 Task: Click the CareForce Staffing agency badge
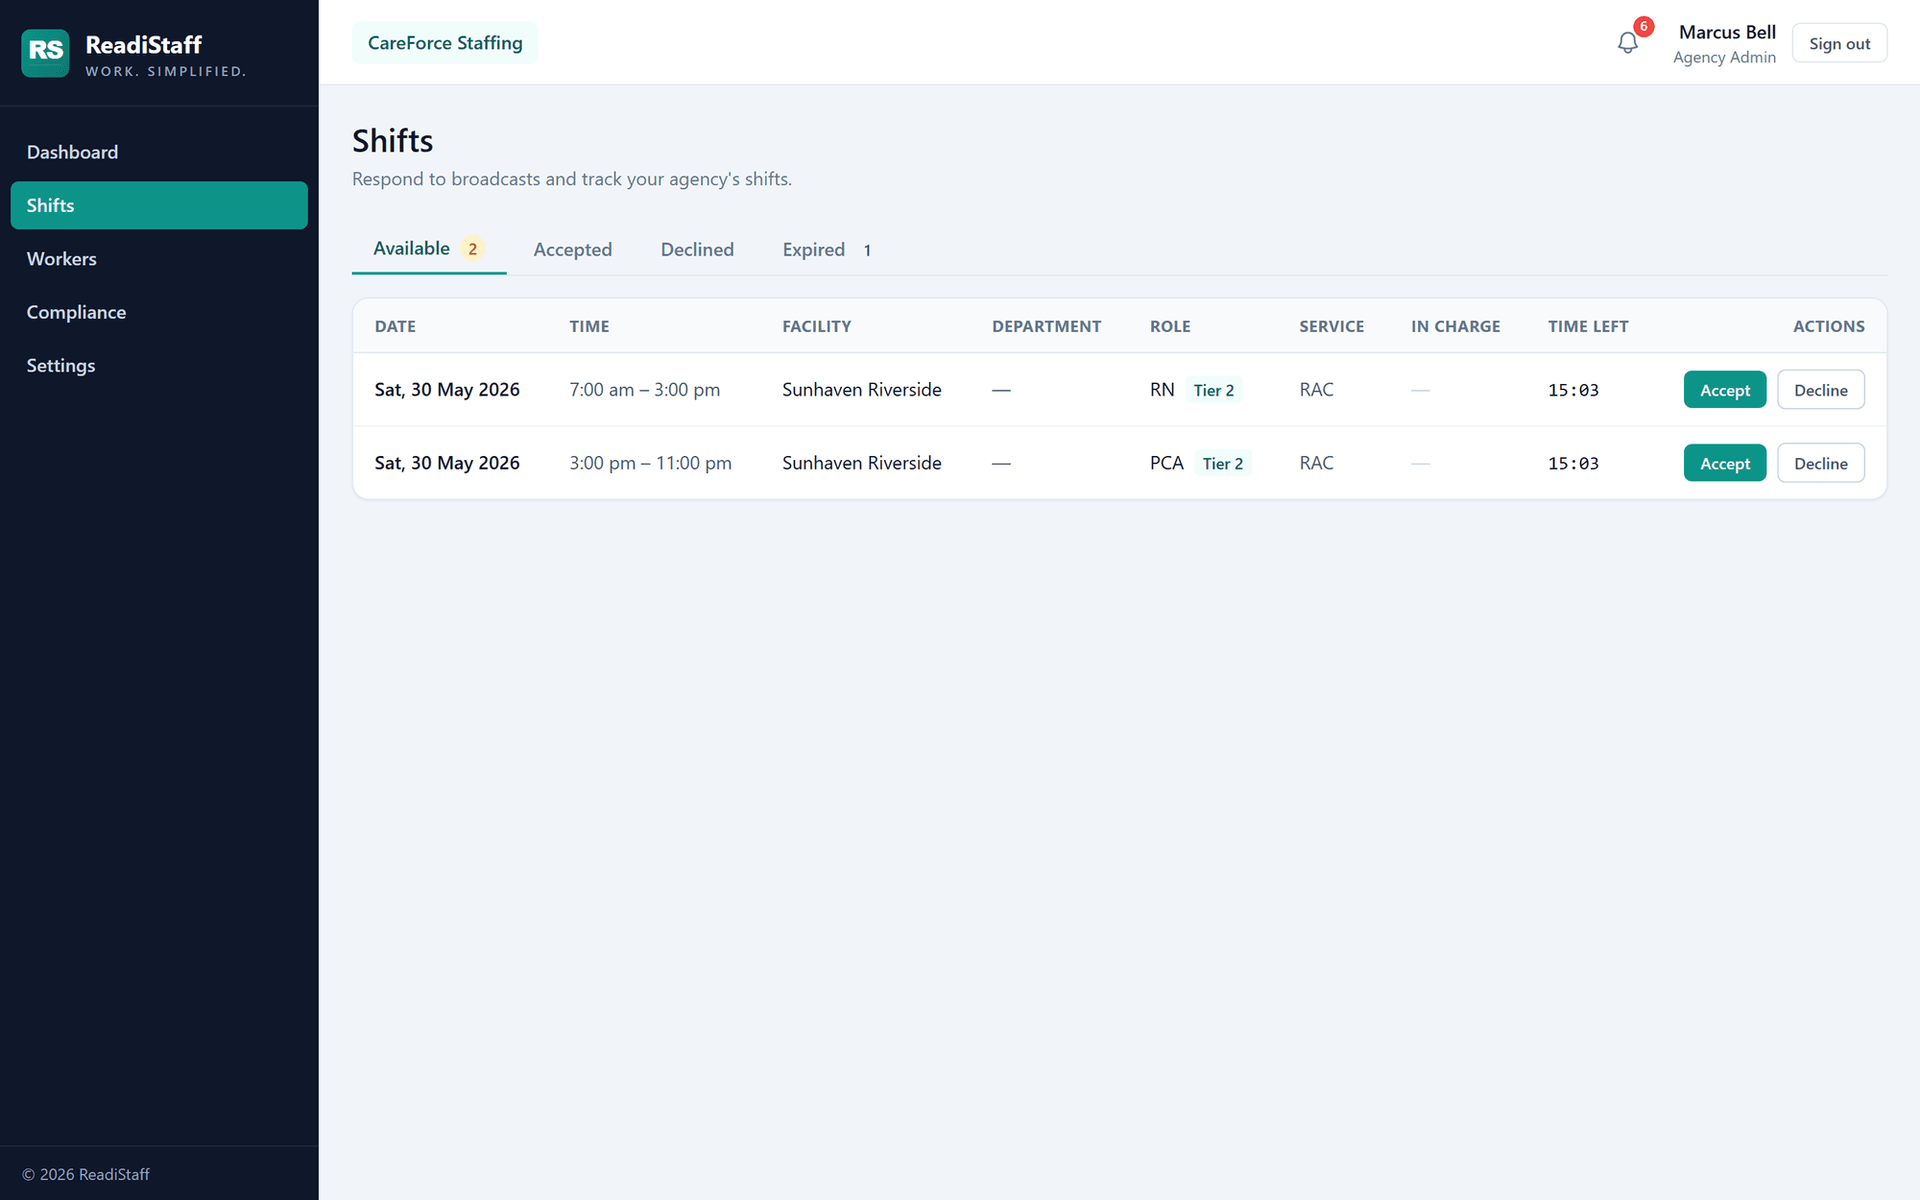tap(445, 43)
